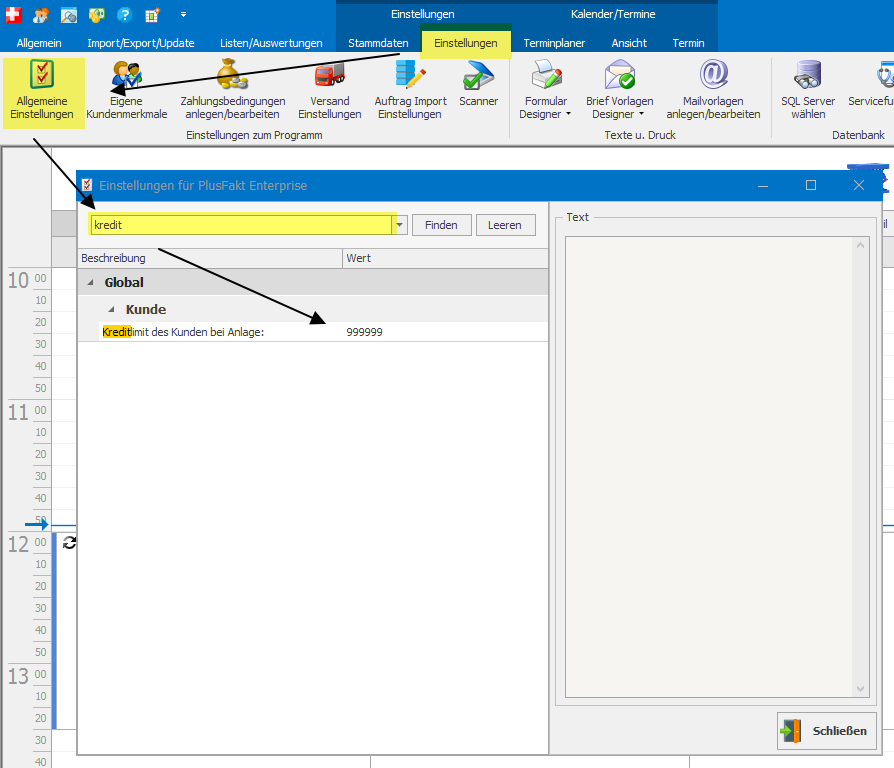Click the people icon in quick access bar

[x=40, y=15]
